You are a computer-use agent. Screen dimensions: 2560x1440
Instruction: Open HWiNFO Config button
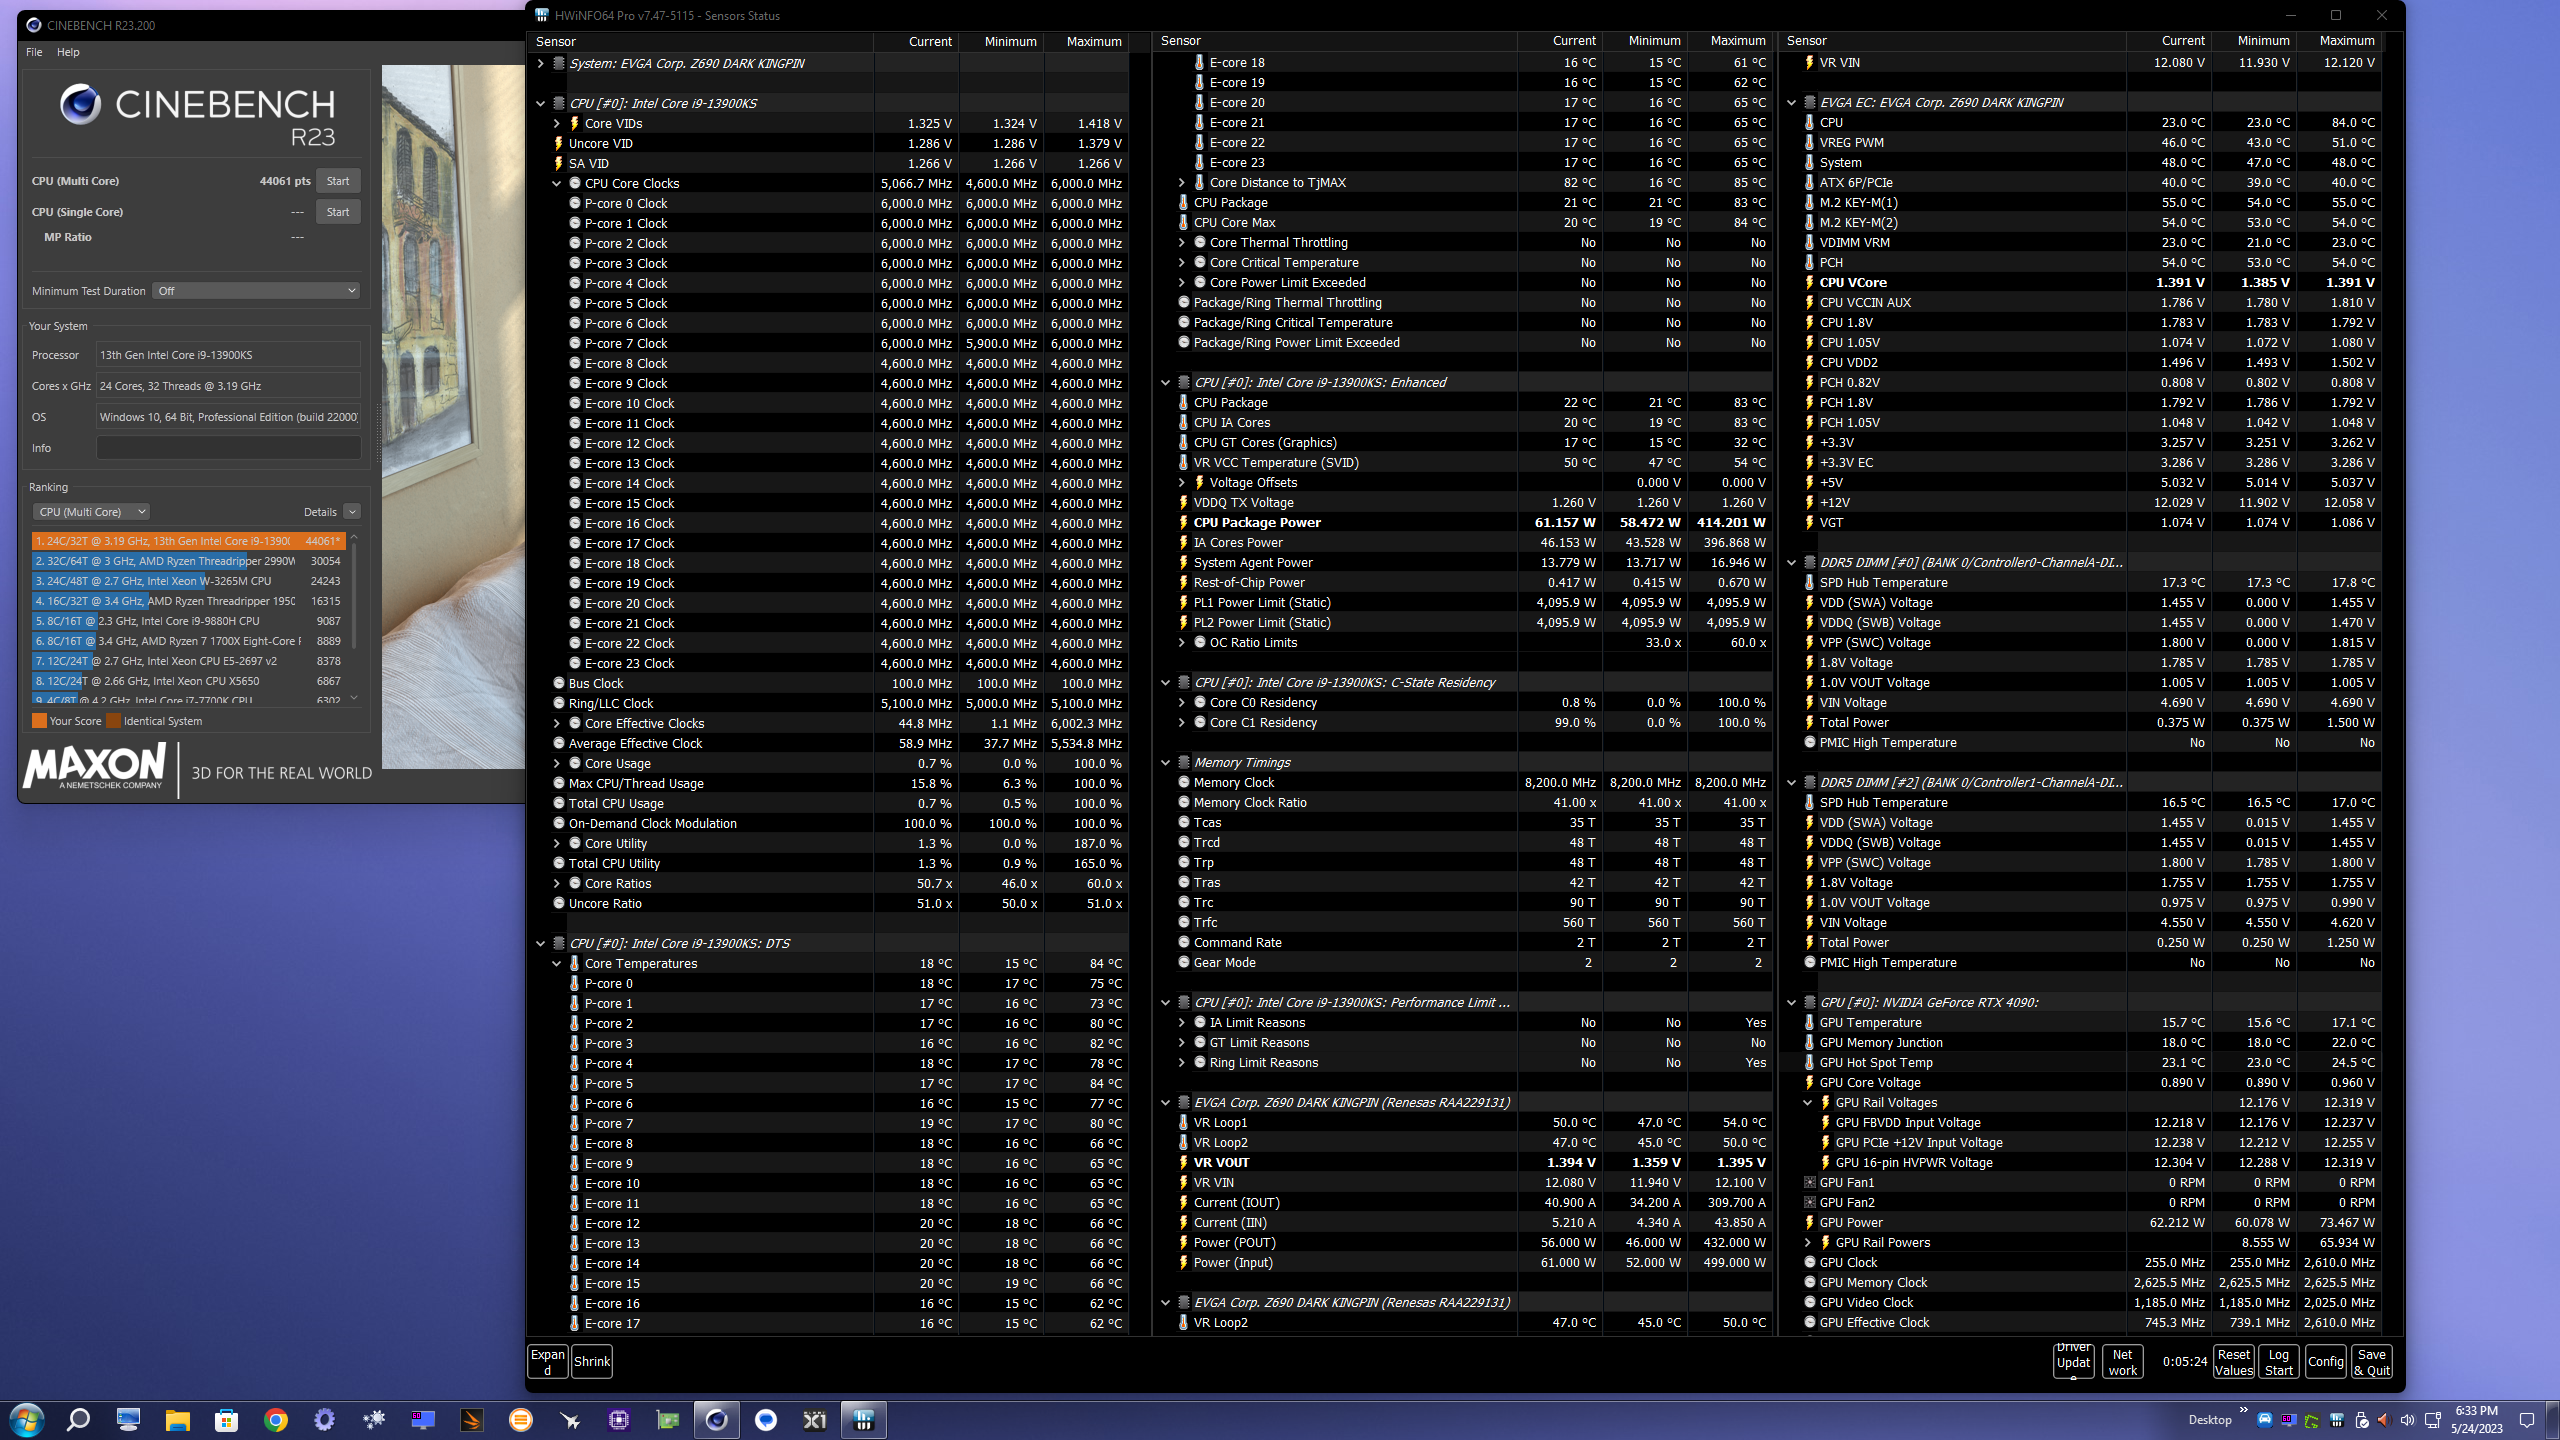pyautogui.click(x=2326, y=1361)
